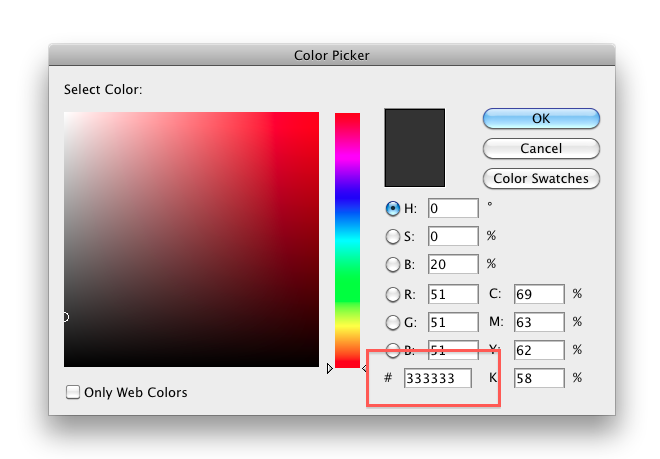This screenshot has width=660, height=459.
Task: Click the R red value field
Action: (453, 294)
